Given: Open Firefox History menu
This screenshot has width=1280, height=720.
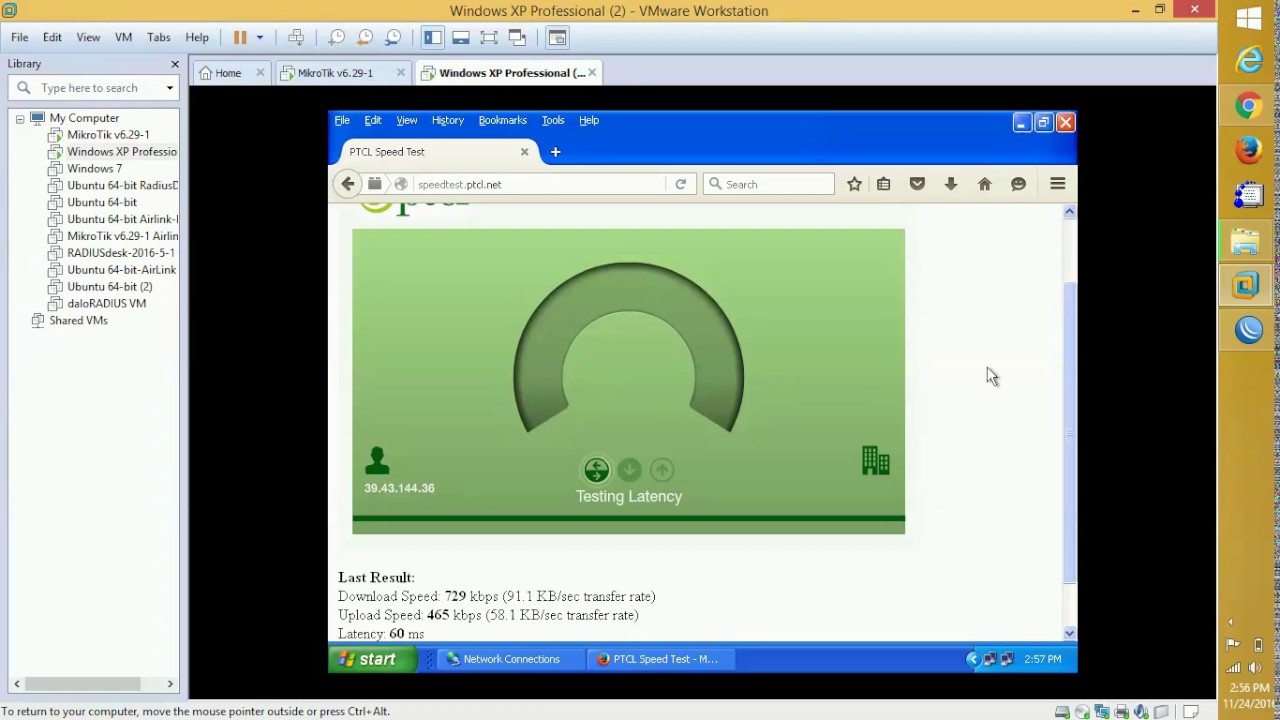Looking at the screenshot, I should pyautogui.click(x=448, y=120).
